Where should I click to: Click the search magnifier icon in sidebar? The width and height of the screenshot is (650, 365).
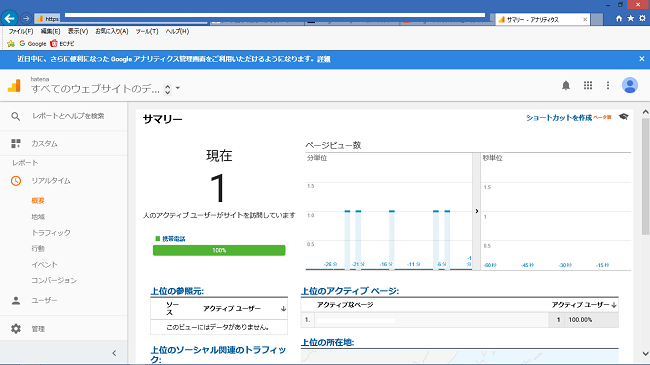[15, 116]
